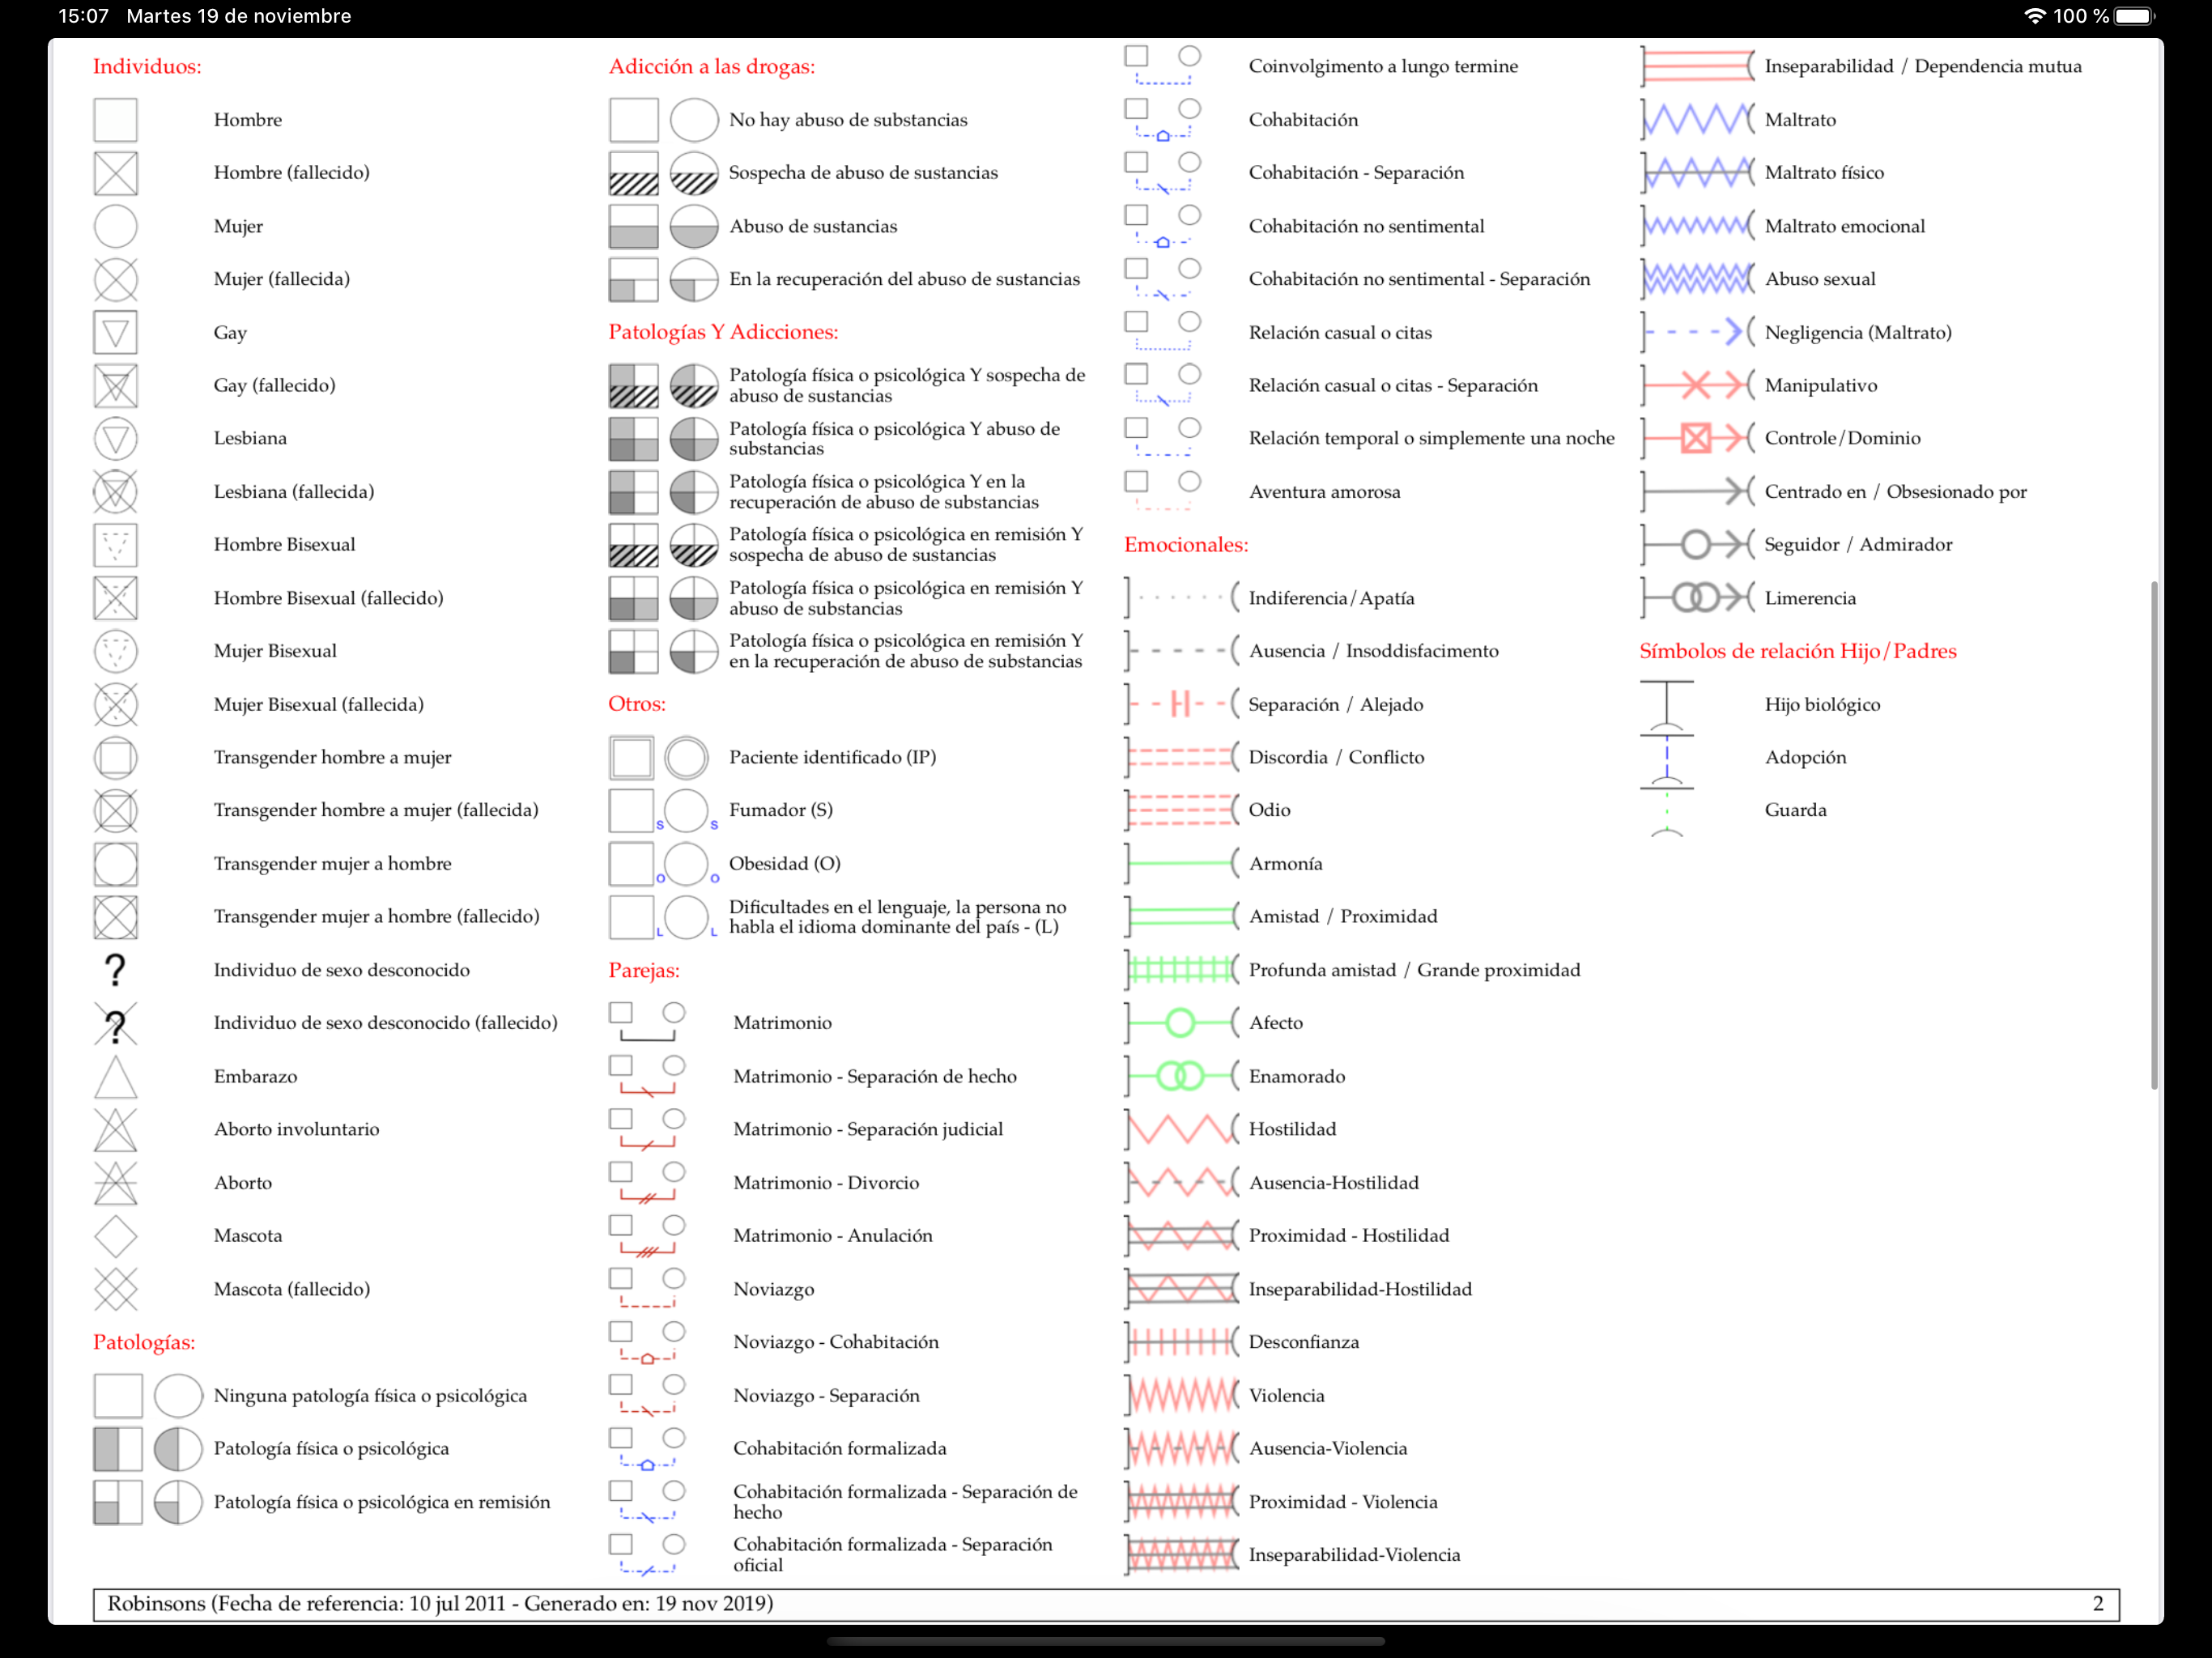Tap the 'Obesidad (O)' label
The height and width of the screenshot is (1658, 2212).
(x=785, y=864)
